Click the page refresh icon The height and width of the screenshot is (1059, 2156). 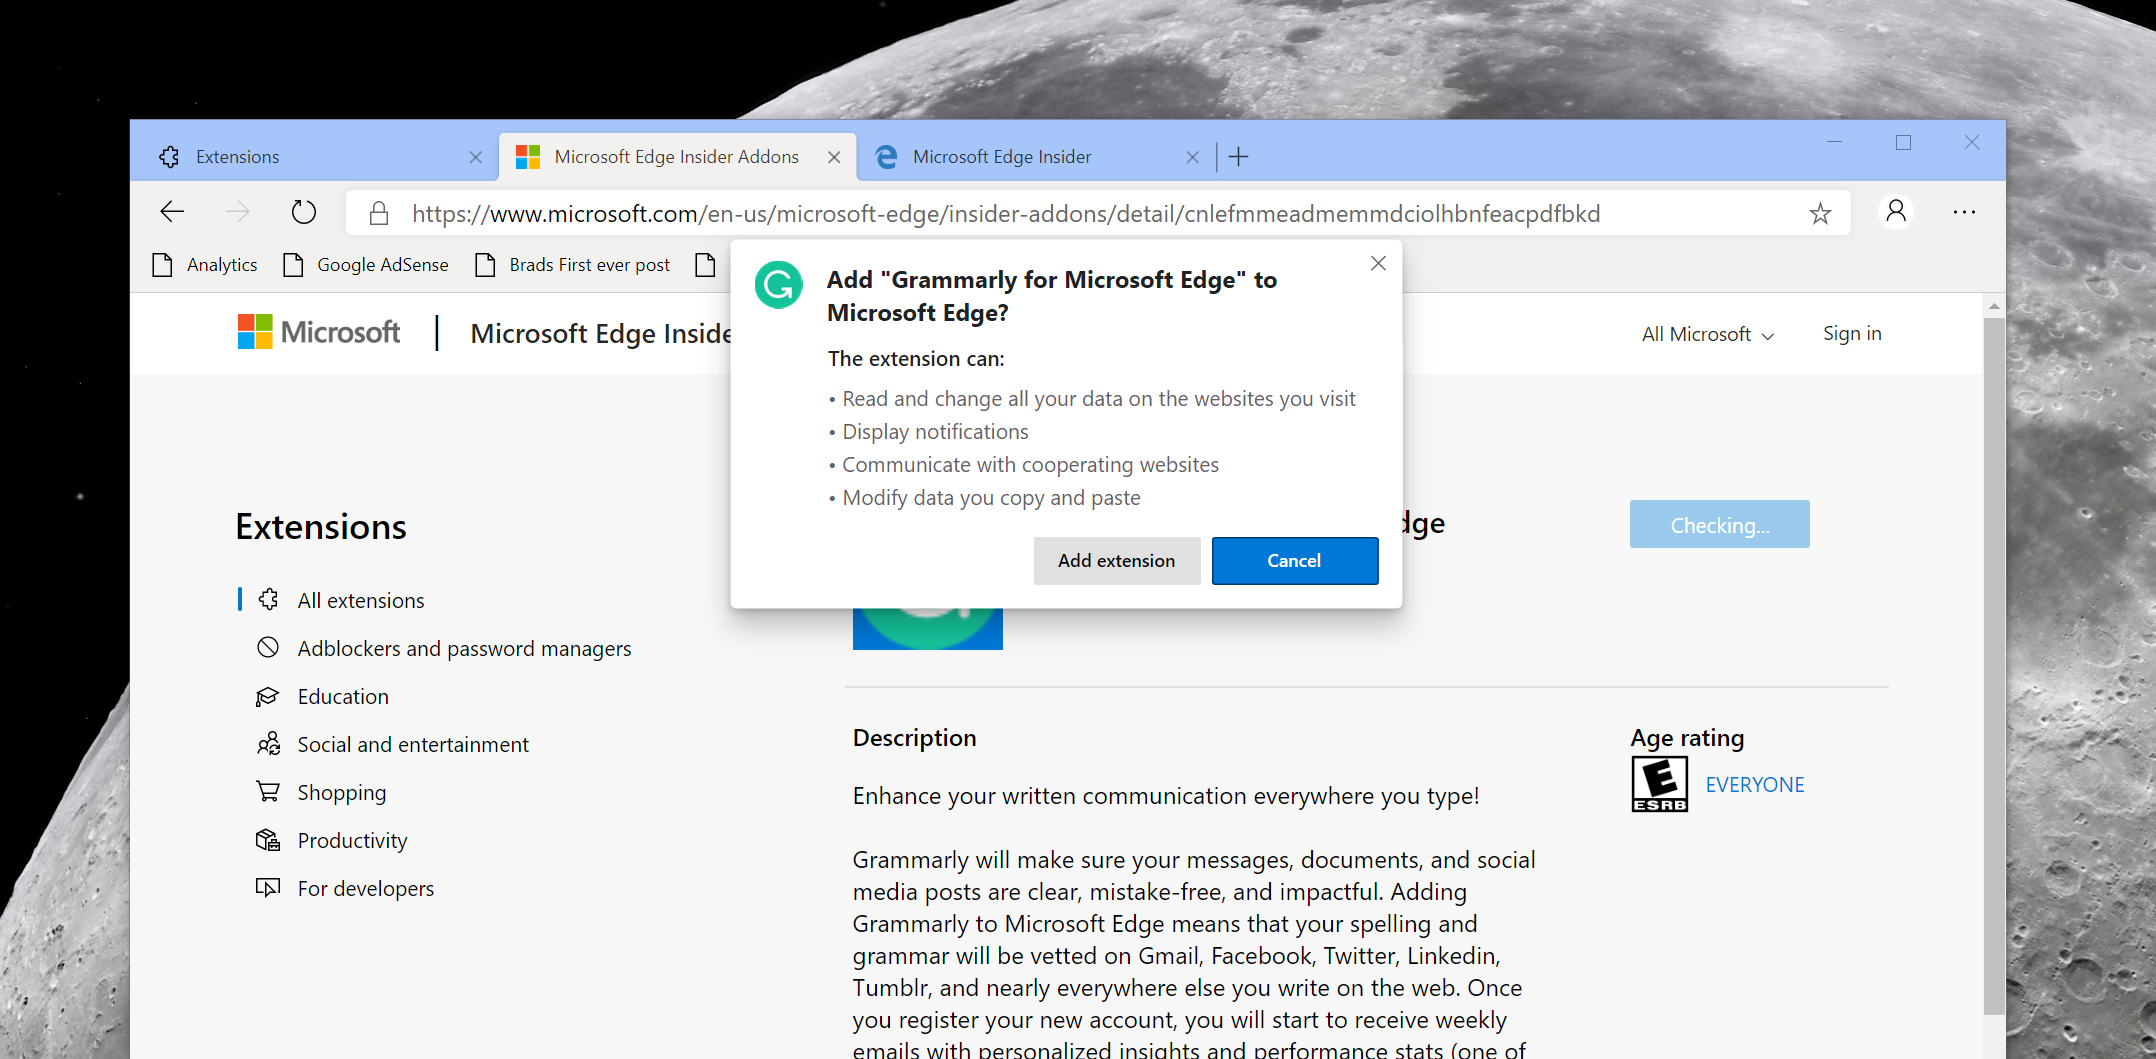304,212
